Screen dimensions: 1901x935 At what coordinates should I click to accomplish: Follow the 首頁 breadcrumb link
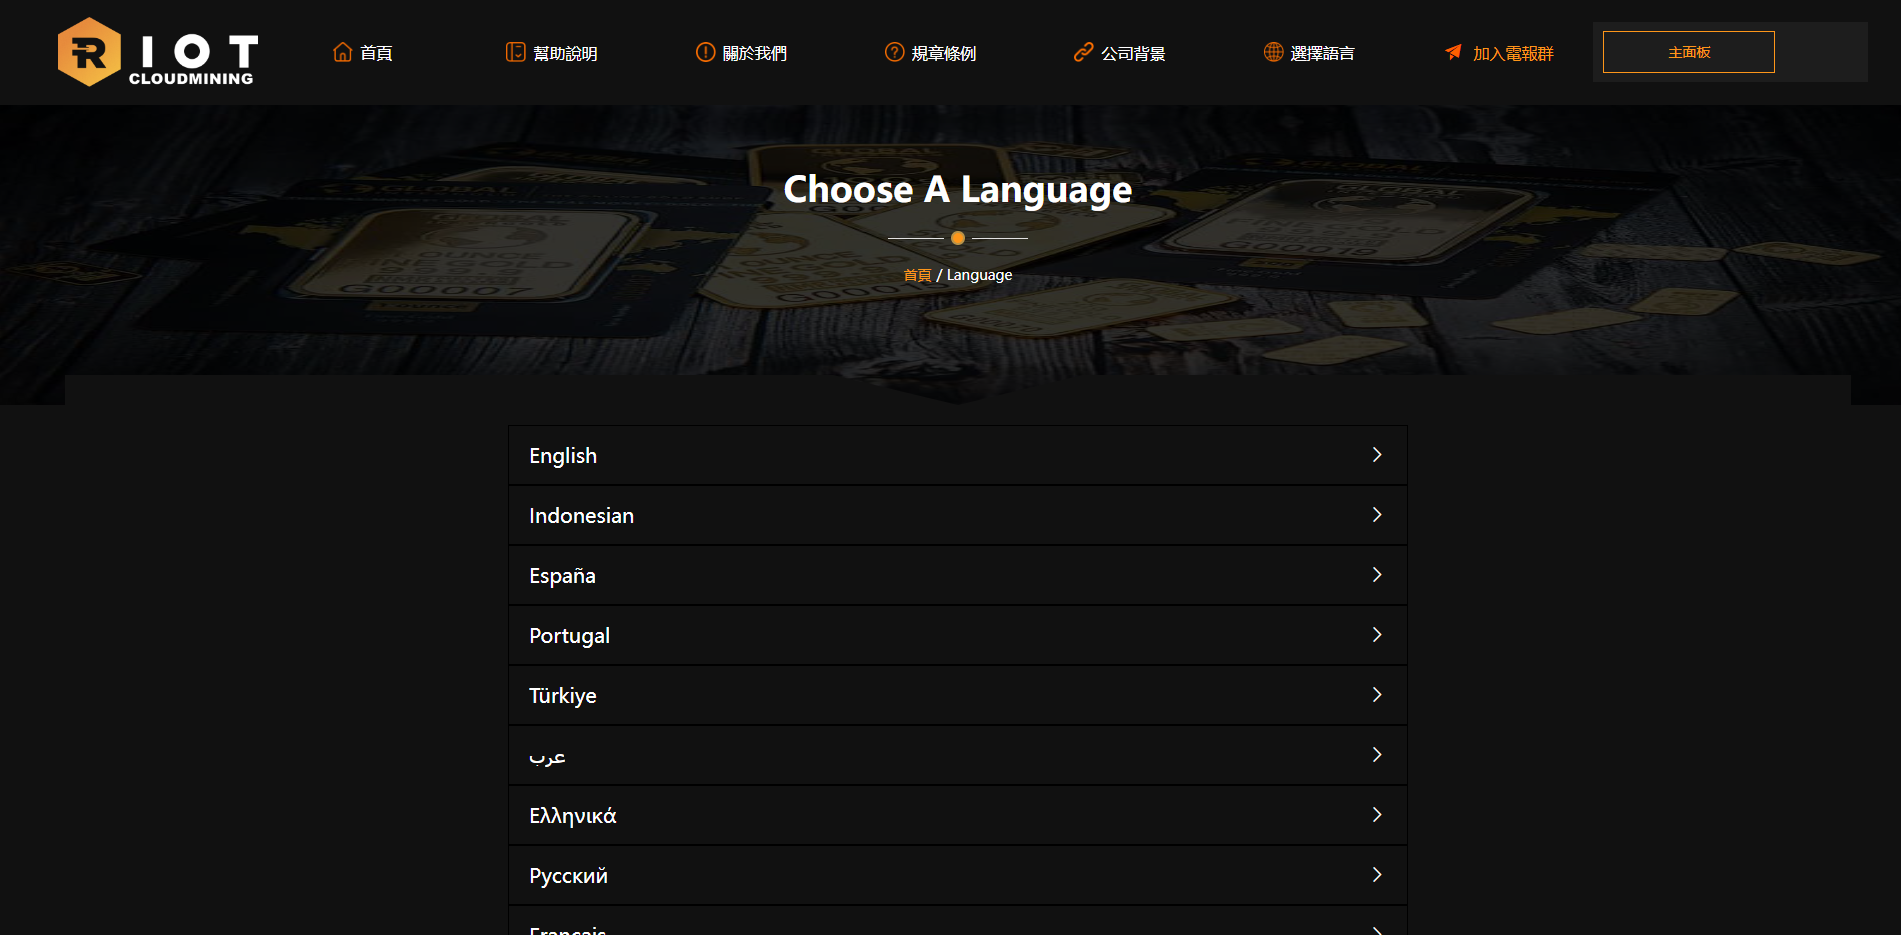coord(917,275)
